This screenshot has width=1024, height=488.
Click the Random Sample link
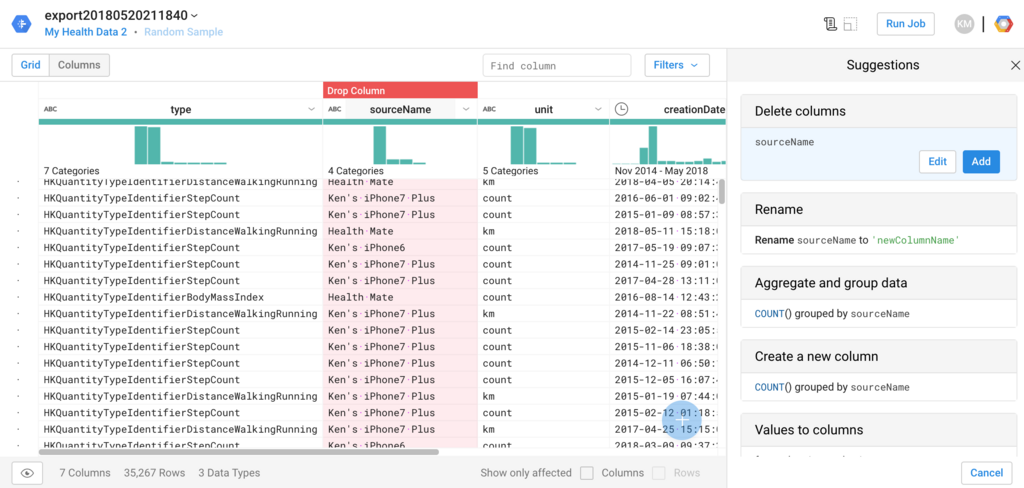(184, 32)
